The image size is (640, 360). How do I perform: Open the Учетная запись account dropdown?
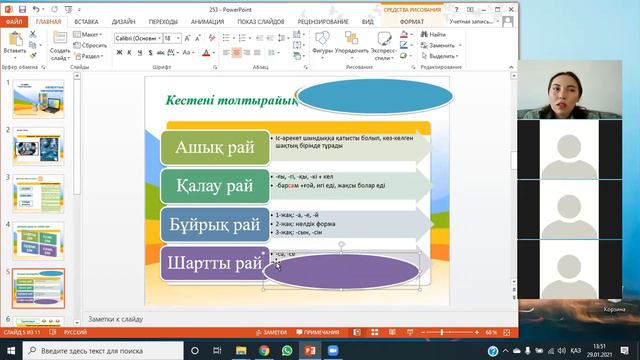pyautogui.click(x=474, y=21)
